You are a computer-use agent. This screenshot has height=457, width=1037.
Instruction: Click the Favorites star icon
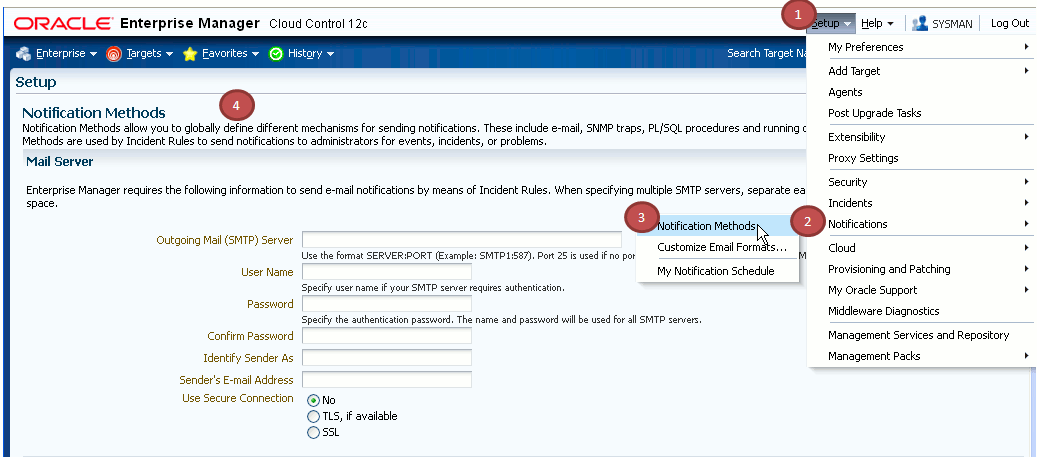pos(190,54)
